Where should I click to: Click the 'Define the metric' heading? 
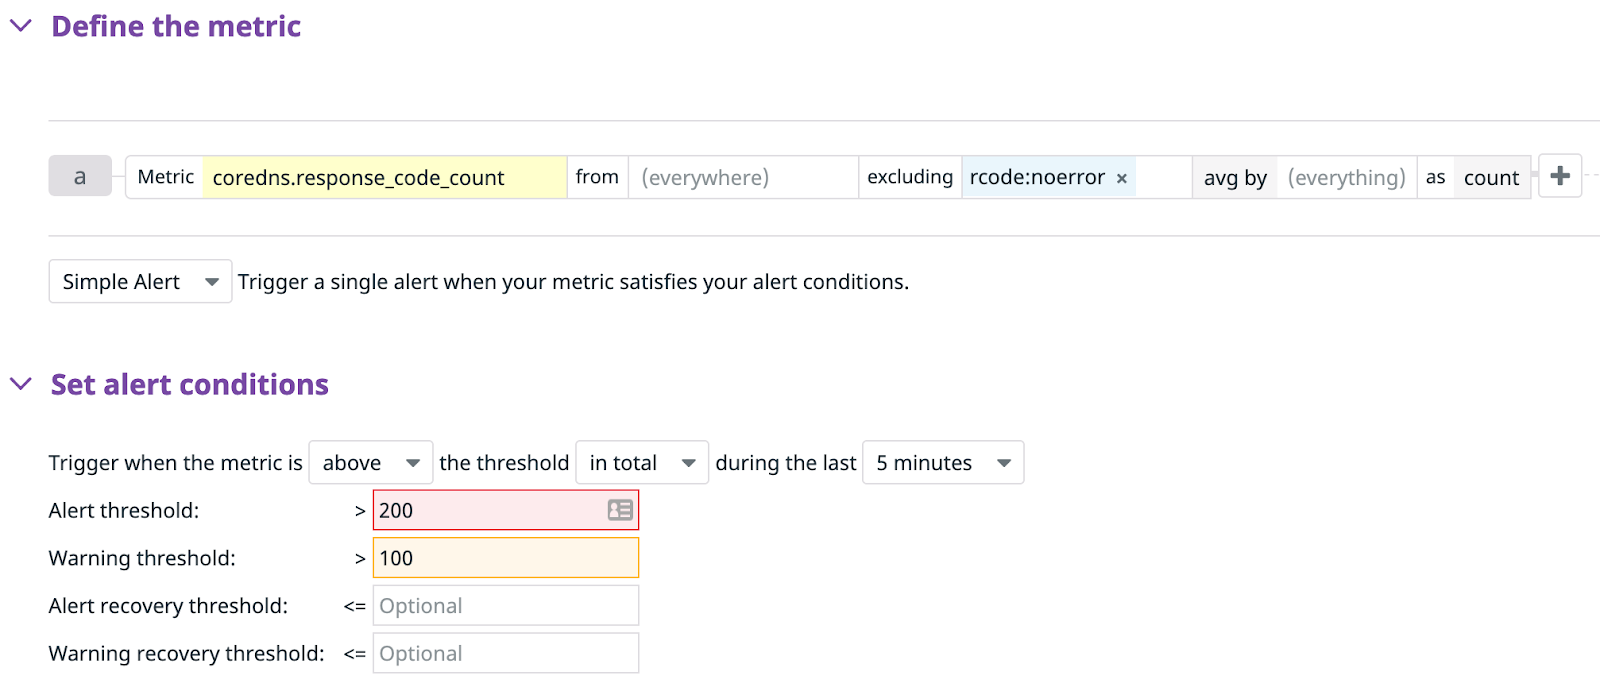click(176, 26)
